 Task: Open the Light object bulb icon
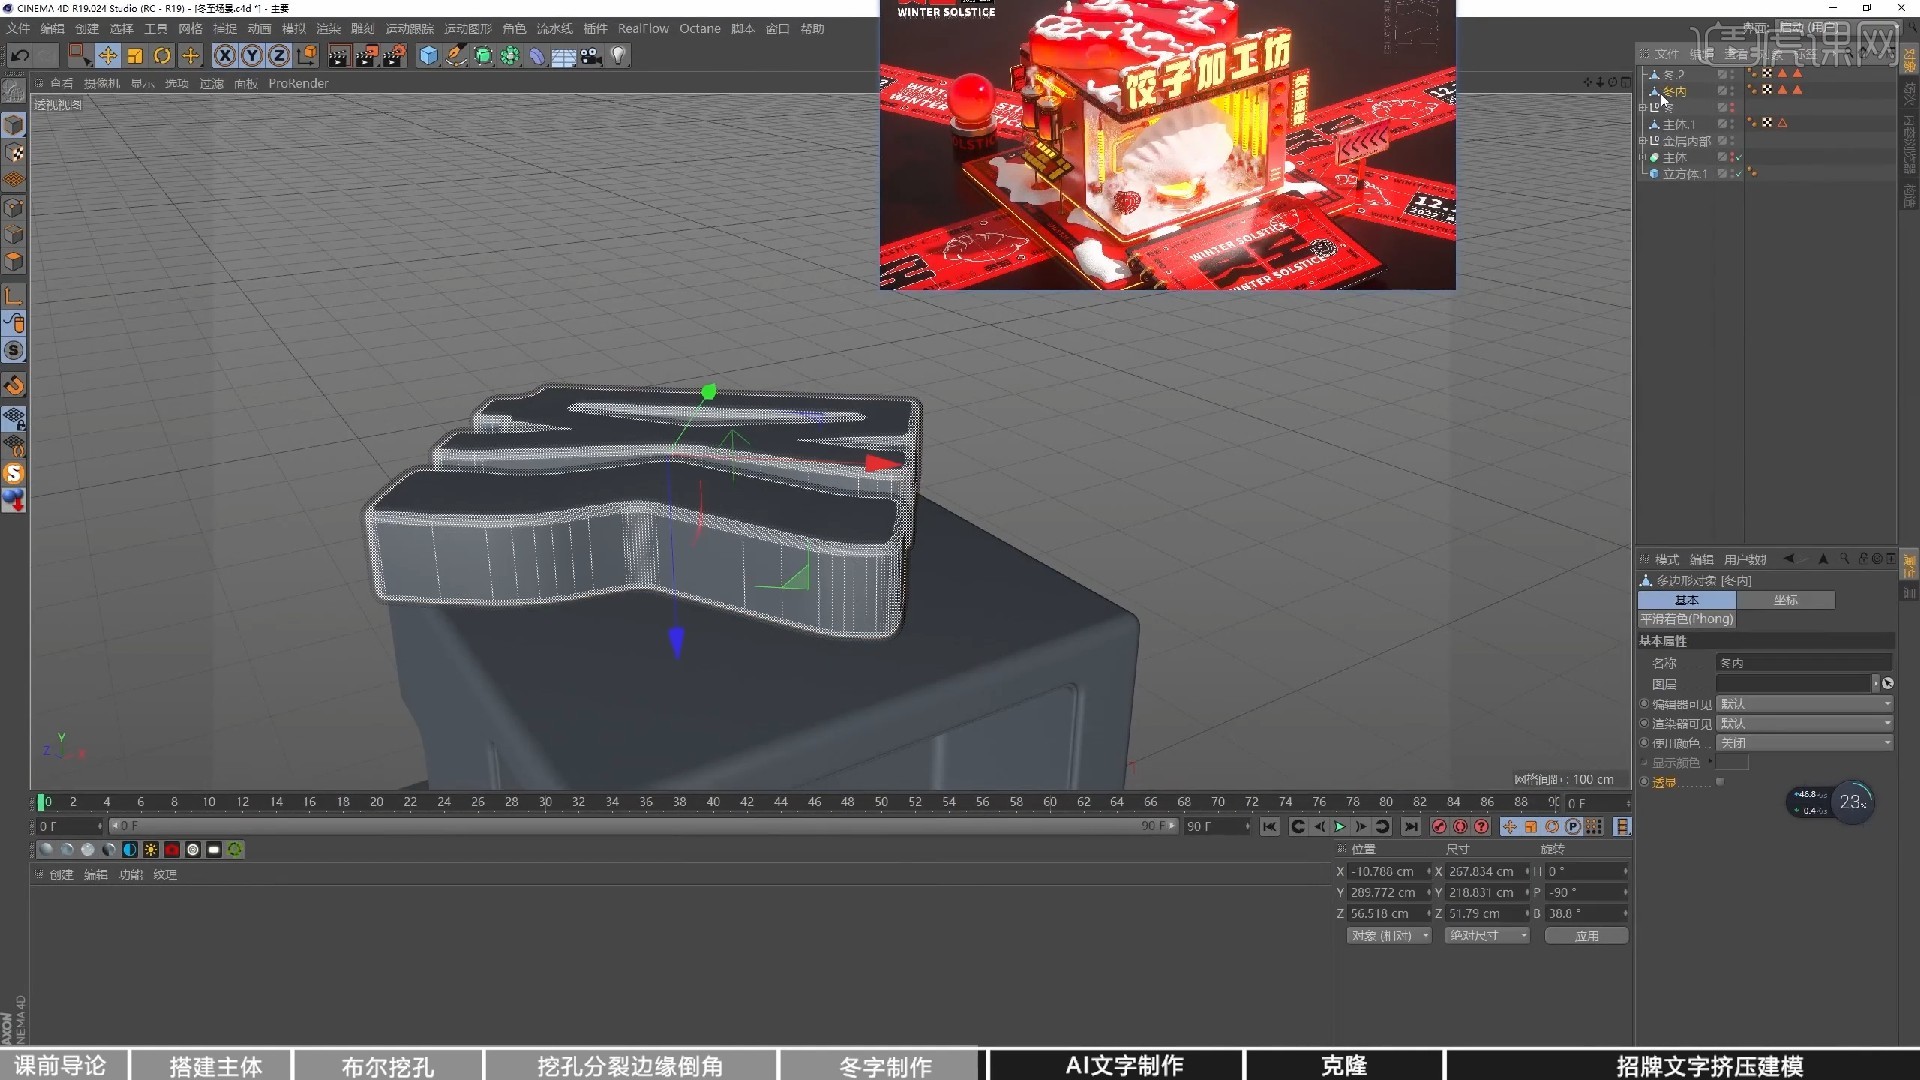point(618,56)
